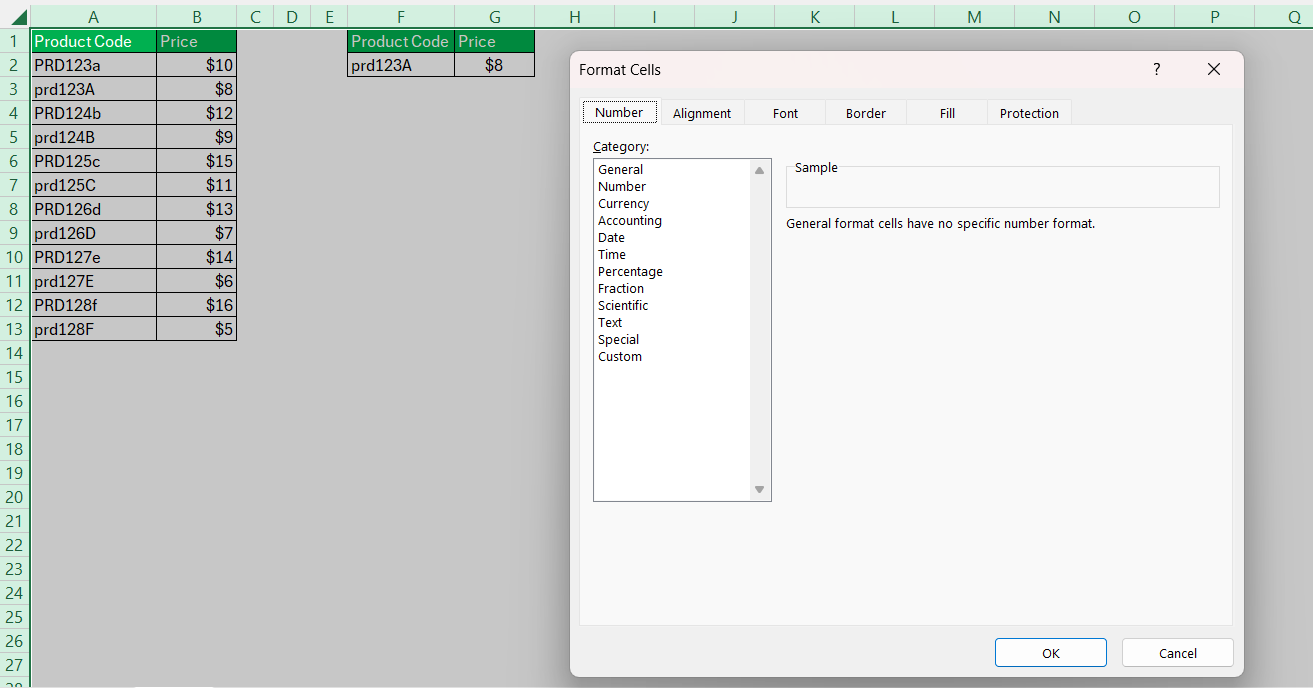Screen dimensions: 1313x688
Task: Select column F header
Action: pos(401,17)
